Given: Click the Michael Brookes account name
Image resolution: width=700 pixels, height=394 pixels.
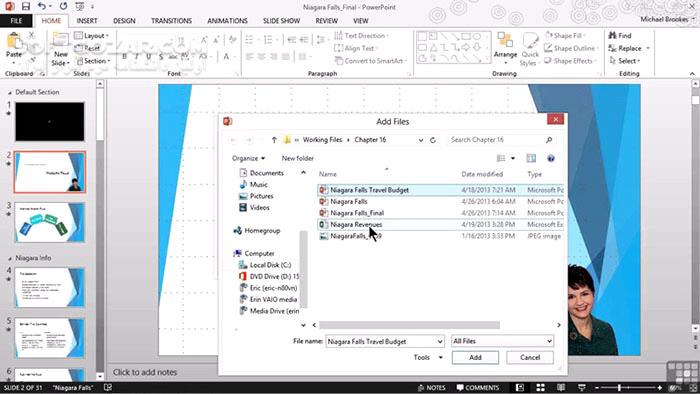Looking at the screenshot, I should [664, 19].
